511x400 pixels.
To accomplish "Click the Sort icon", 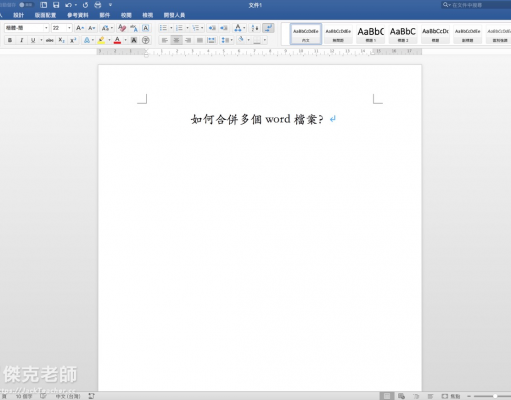I will 255,28.
